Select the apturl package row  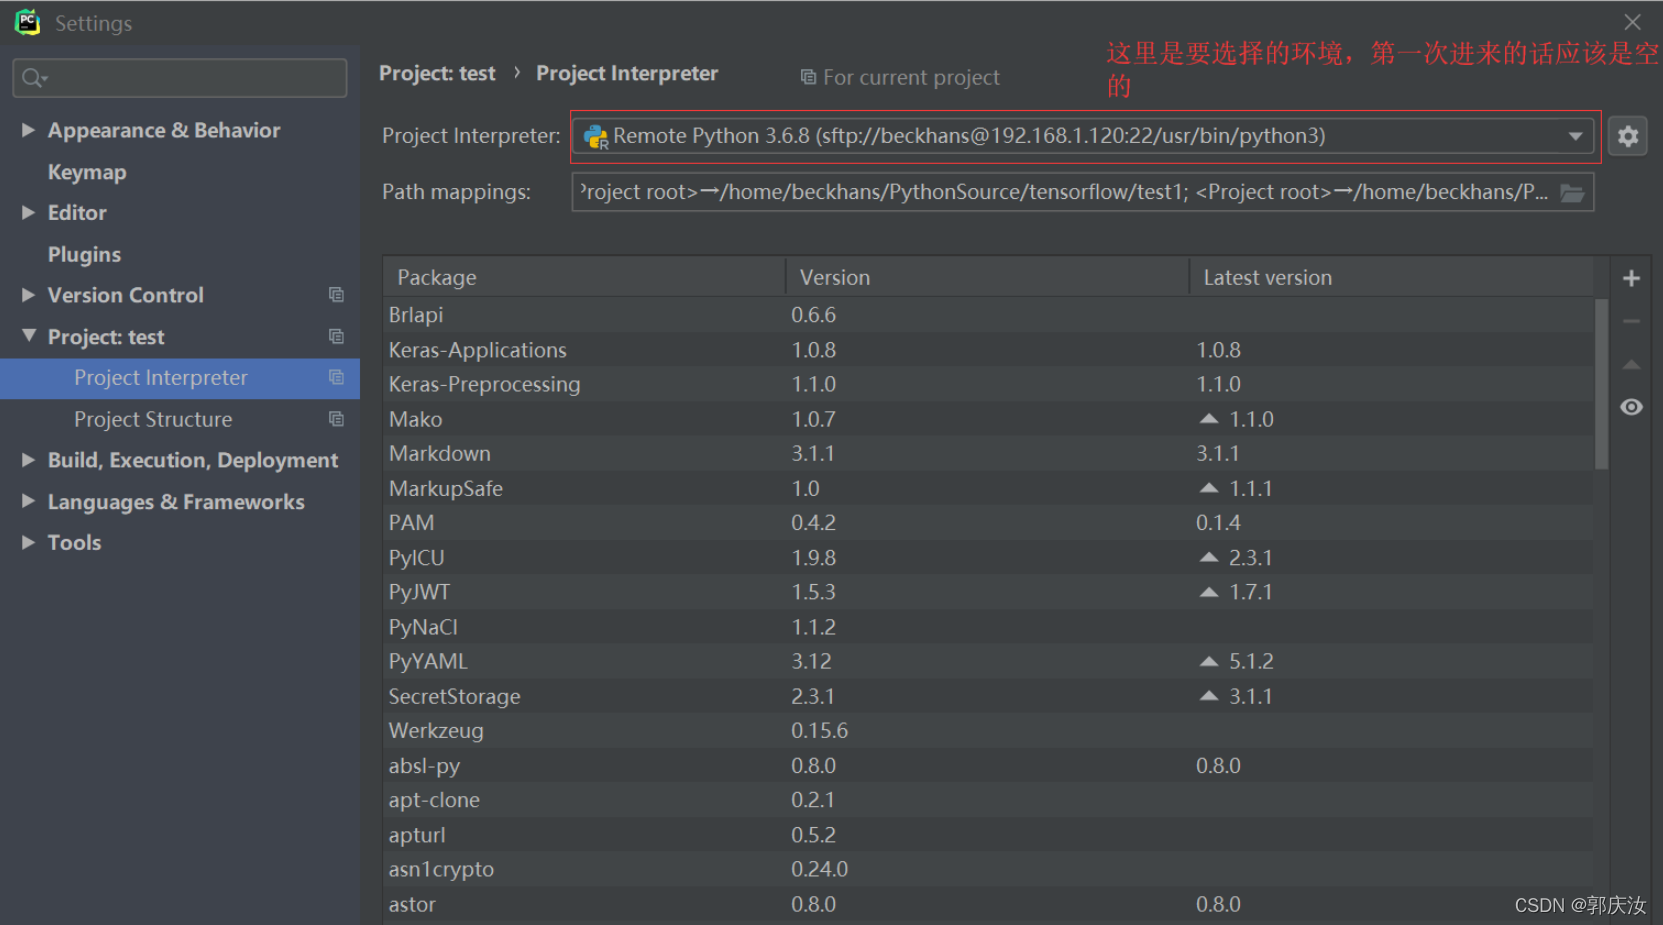988,834
